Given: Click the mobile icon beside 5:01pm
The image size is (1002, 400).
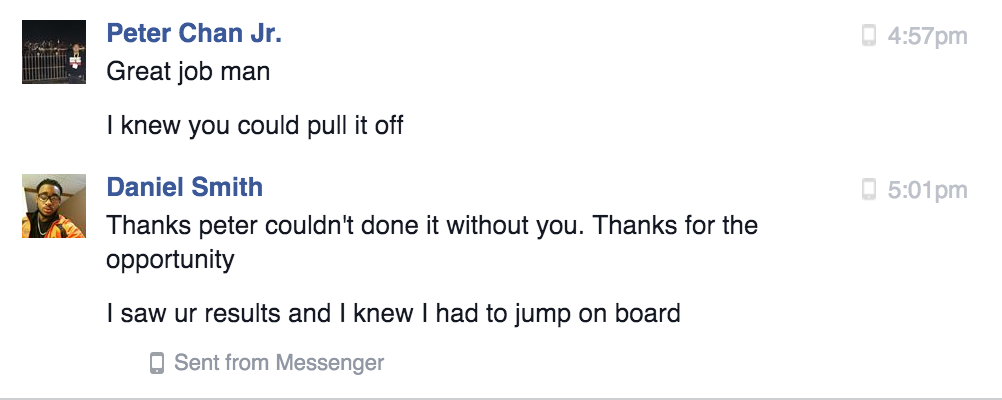Looking at the screenshot, I should (x=868, y=189).
